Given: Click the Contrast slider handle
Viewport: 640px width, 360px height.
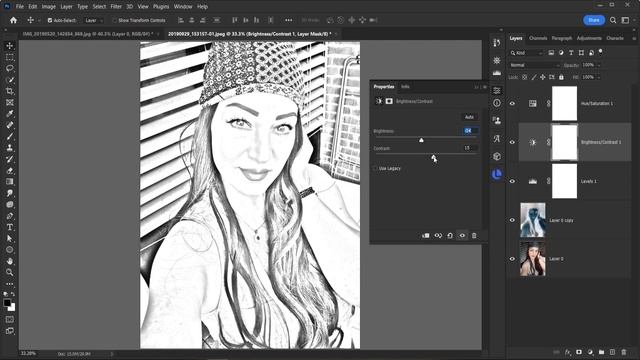Looking at the screenshot, I should point(433,157).
